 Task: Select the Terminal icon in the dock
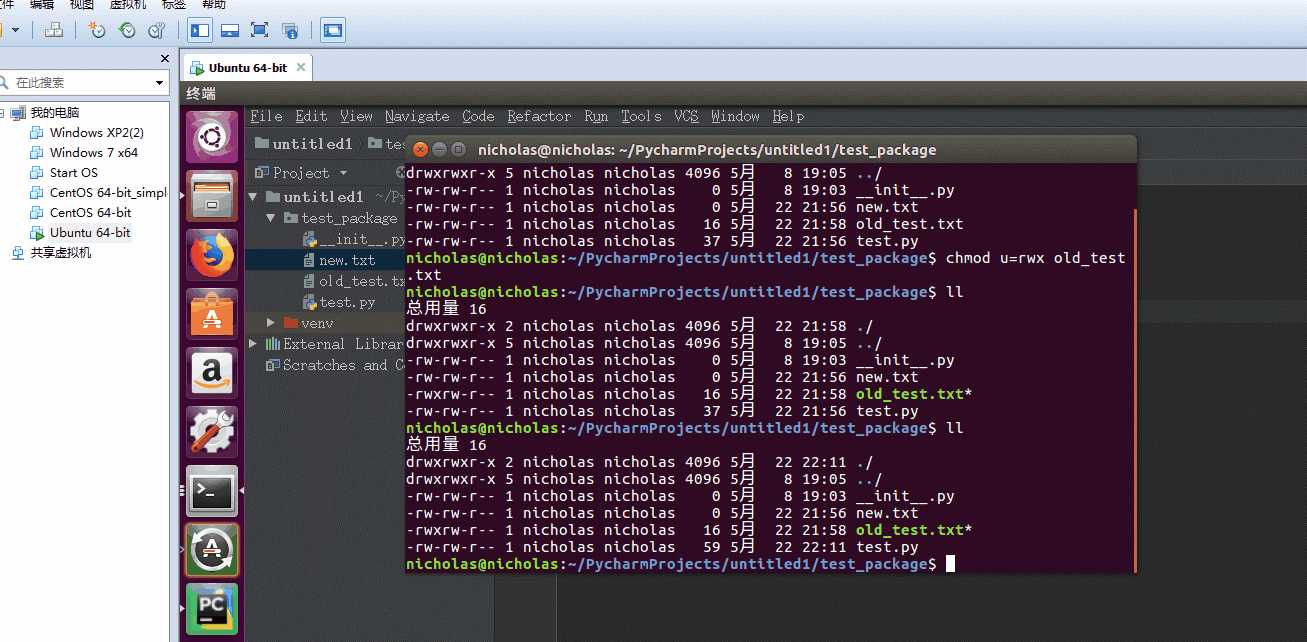(x=212, y=490)
